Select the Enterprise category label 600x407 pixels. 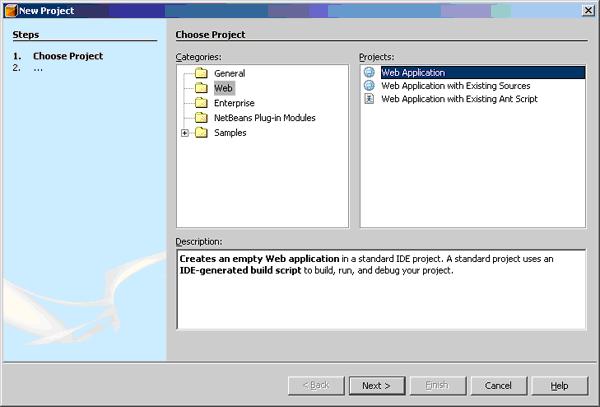tap(234, 103)
